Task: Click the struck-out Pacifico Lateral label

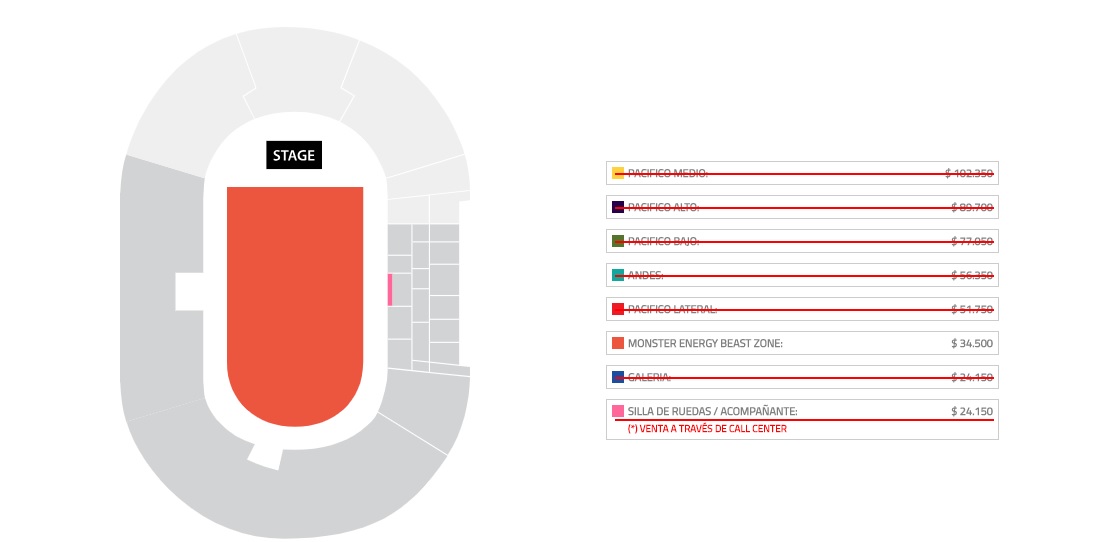Action: [672, 309]
